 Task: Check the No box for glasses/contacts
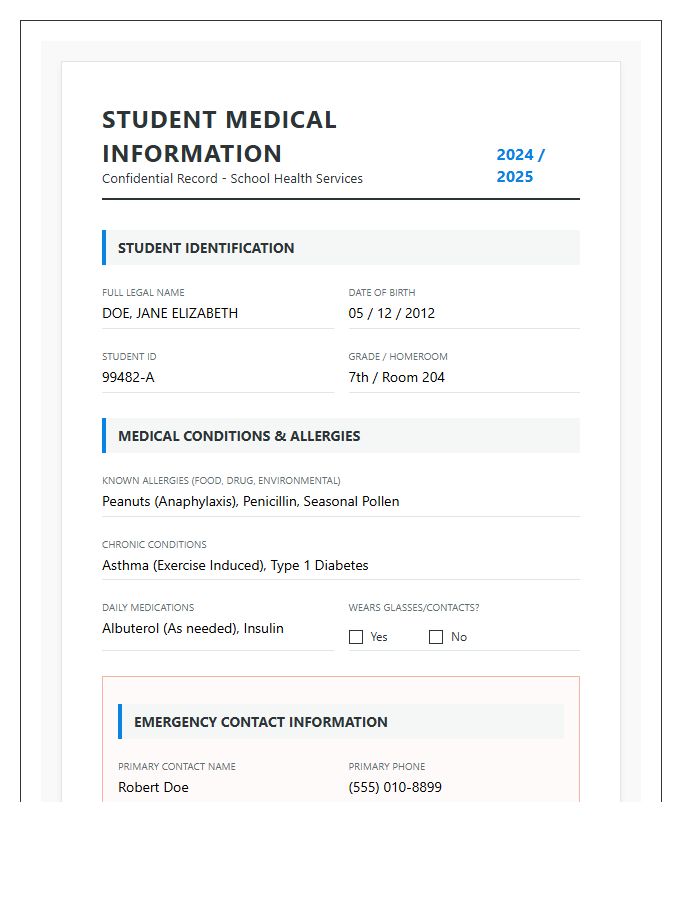[436, 637]
